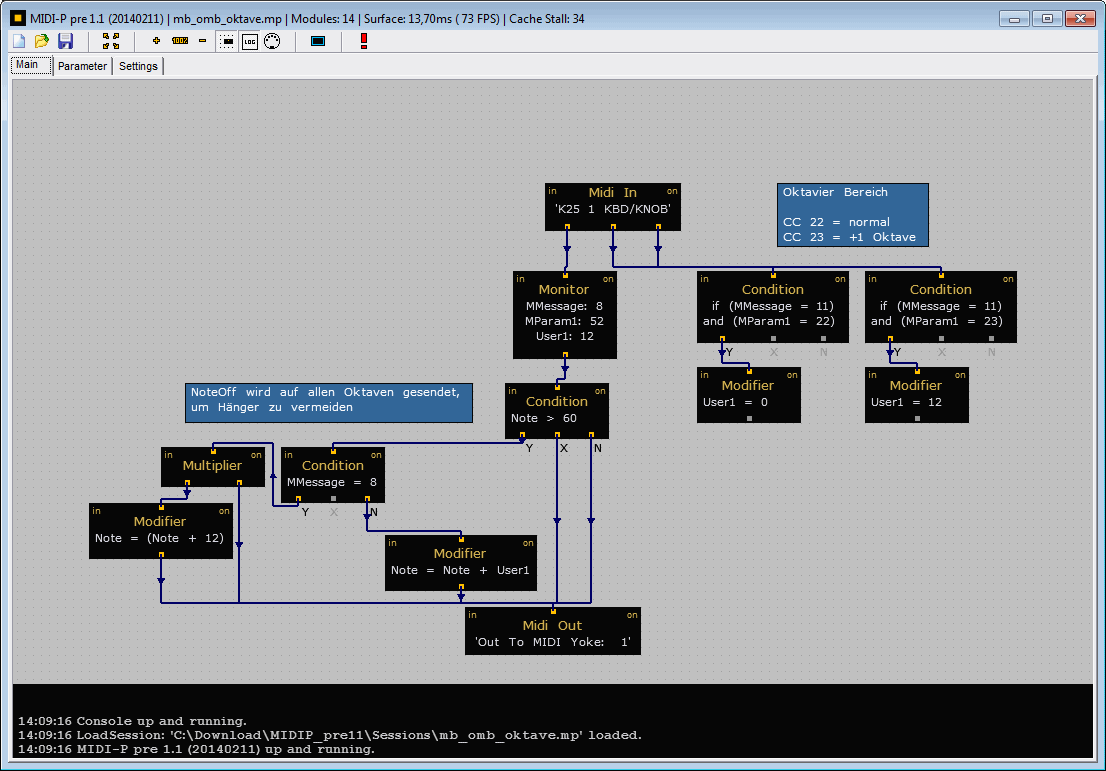Screen dimensions: 1106x771
Task: Toggle 'on' for the Note > 60 Condition
Action: coord(600,391)
